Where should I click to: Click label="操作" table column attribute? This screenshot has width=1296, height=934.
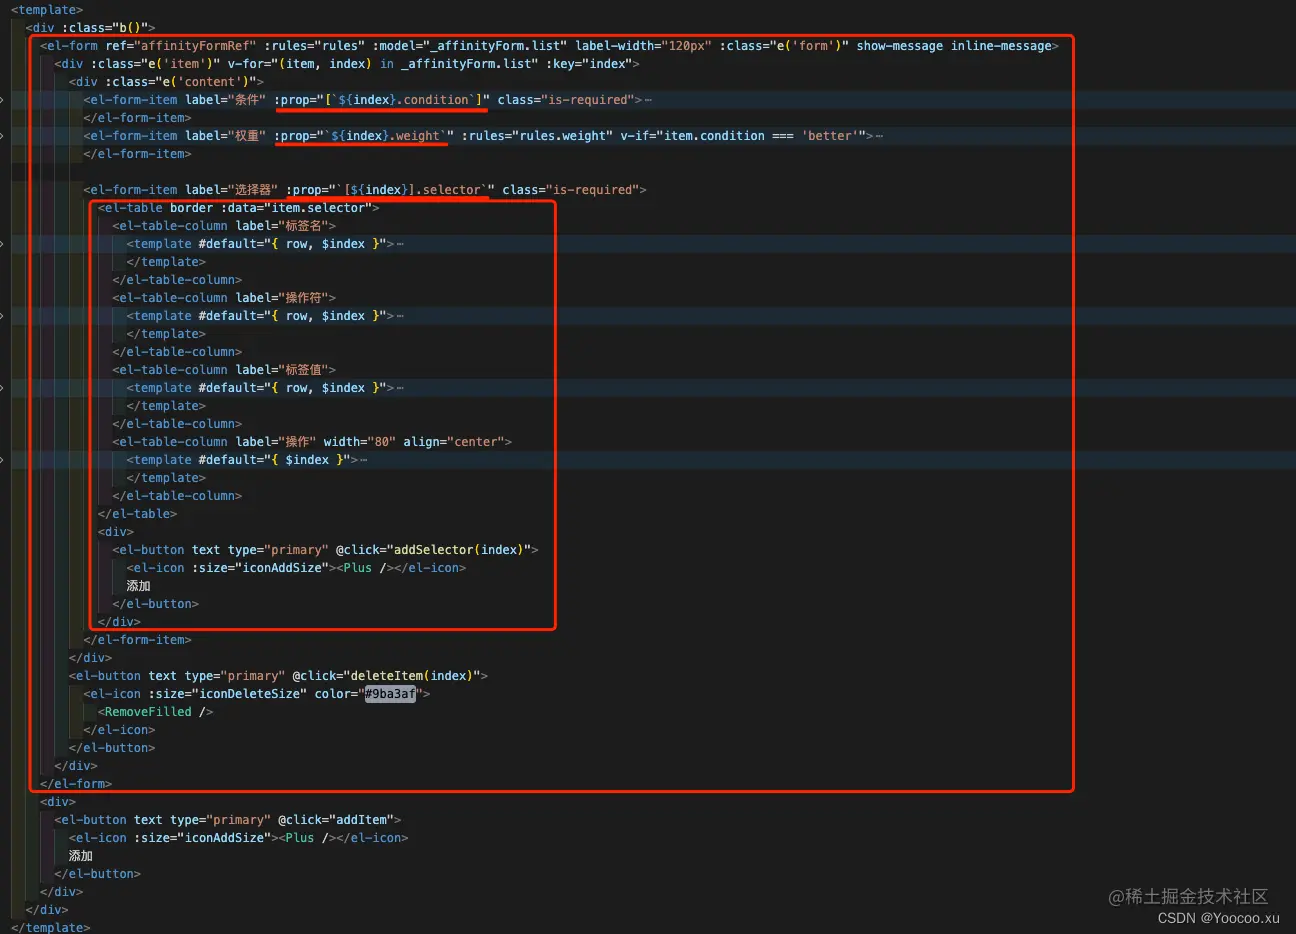pos(275,442)
